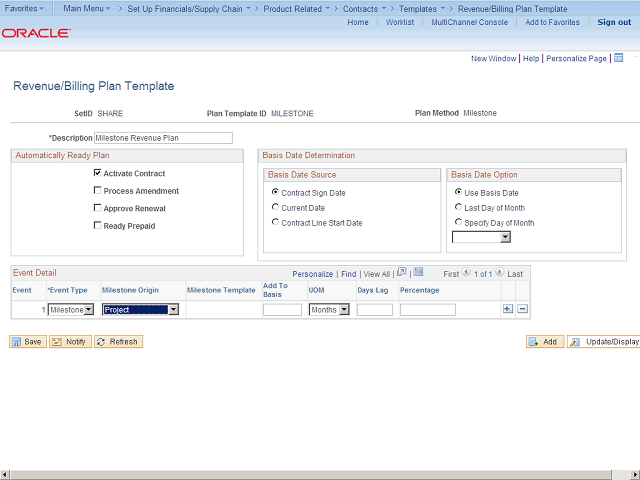Click Add to Favorites
Viewport: 640px width, 480px height.
[553, 22]
